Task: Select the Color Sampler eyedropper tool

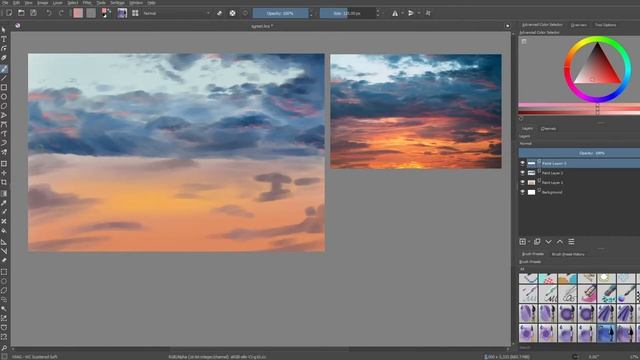Action: tap(4, 203)
